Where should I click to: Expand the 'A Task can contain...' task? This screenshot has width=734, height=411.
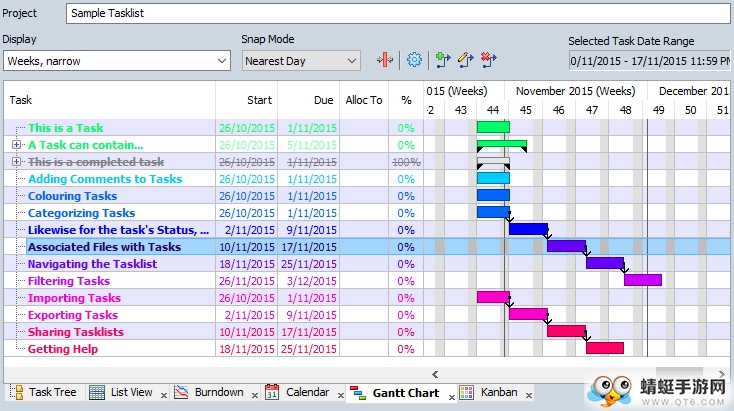16,145
